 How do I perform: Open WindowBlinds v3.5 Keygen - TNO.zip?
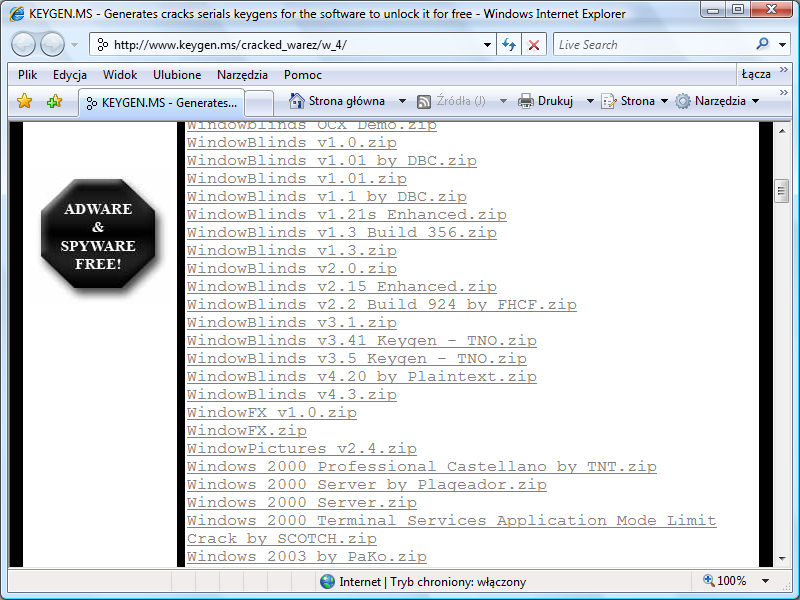click(357, 358)
